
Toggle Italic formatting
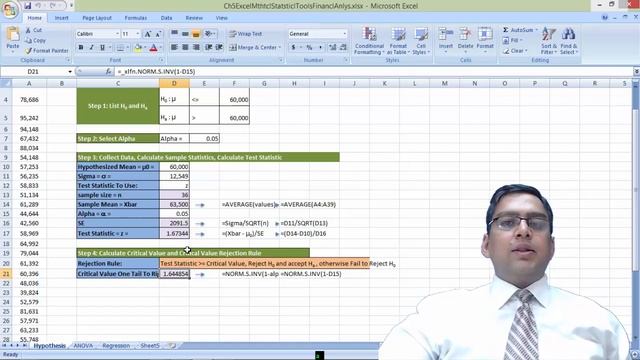[x=91, y=48]
